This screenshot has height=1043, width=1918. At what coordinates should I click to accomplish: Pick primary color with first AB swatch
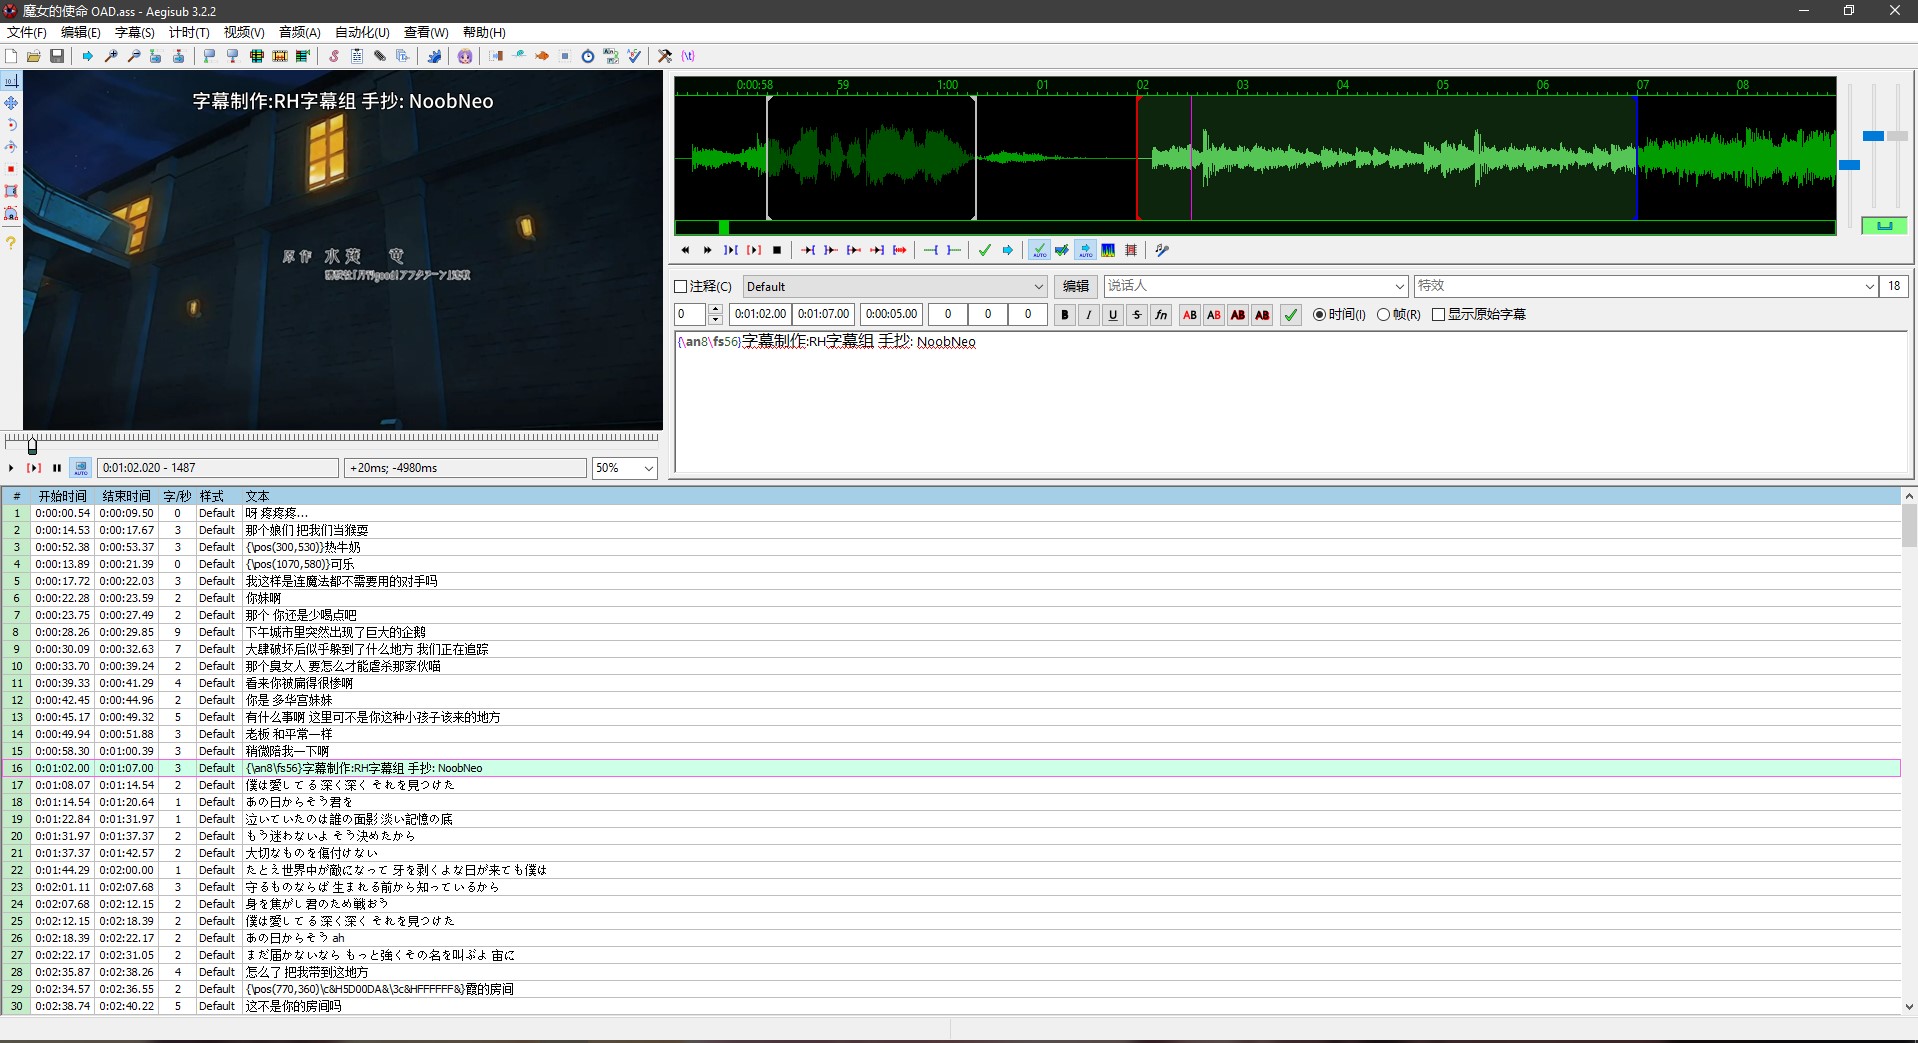click(x=1190, y=314)
